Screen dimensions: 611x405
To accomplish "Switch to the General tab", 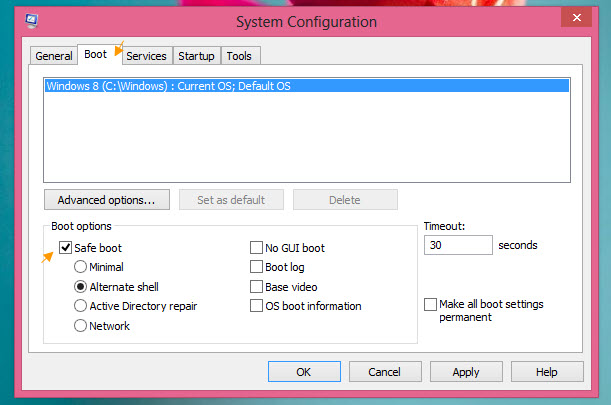I will tap(54, 56).
